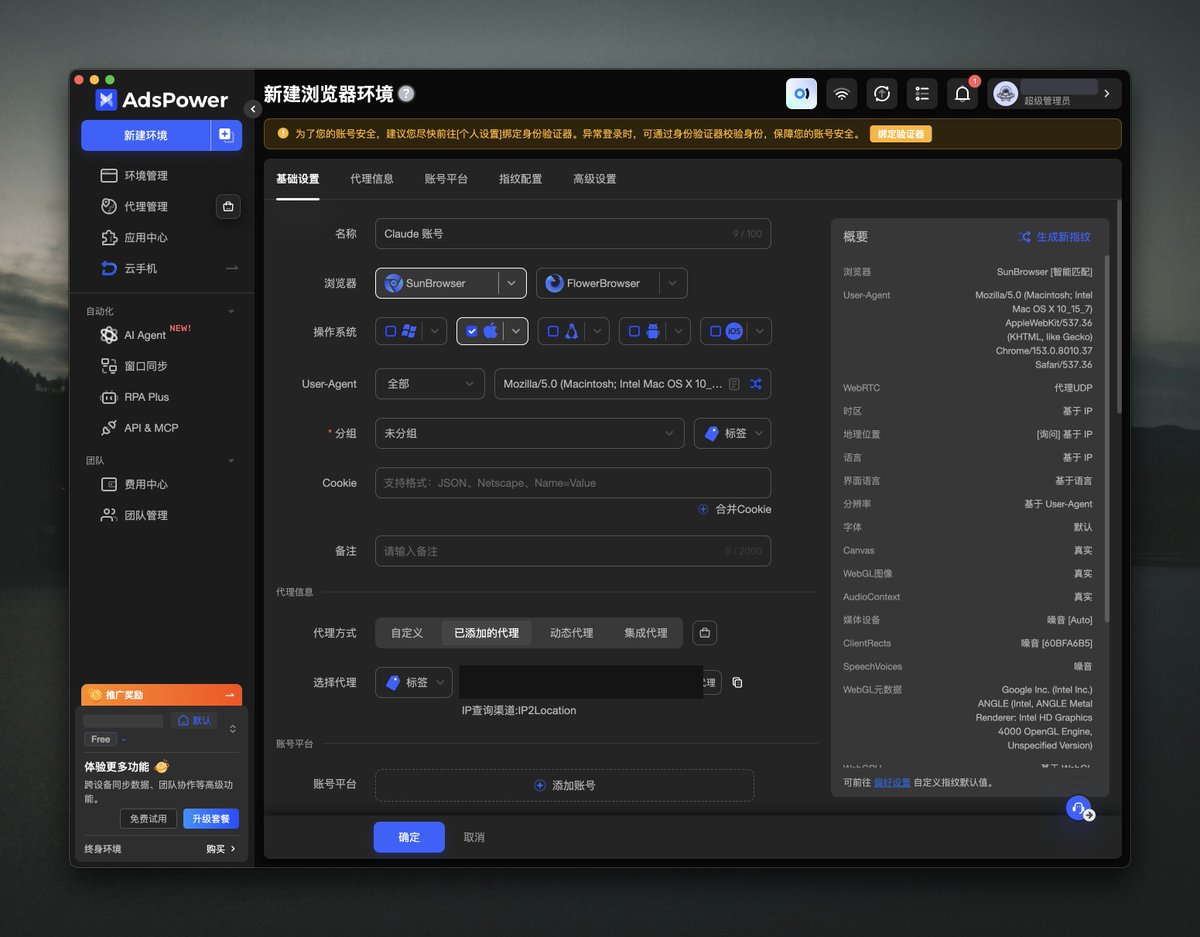The width and height of the screenshot is (1200, 937).
Task: Click the 确定 confirm button
Action: click(x=409, y=837)
